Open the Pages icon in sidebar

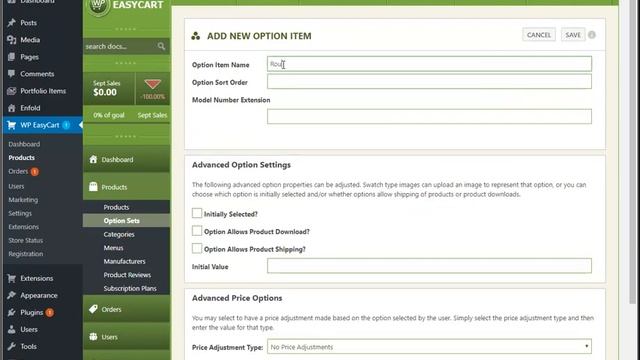point(11,57)
